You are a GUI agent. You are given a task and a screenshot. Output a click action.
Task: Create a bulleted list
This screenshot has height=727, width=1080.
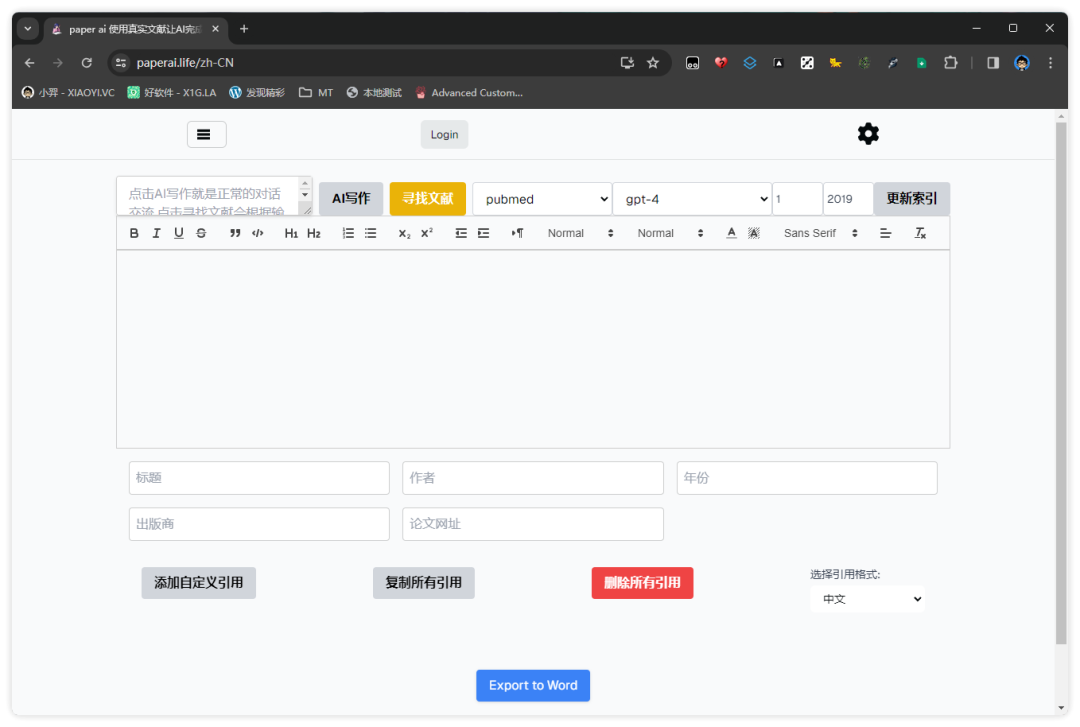point(371,233)
